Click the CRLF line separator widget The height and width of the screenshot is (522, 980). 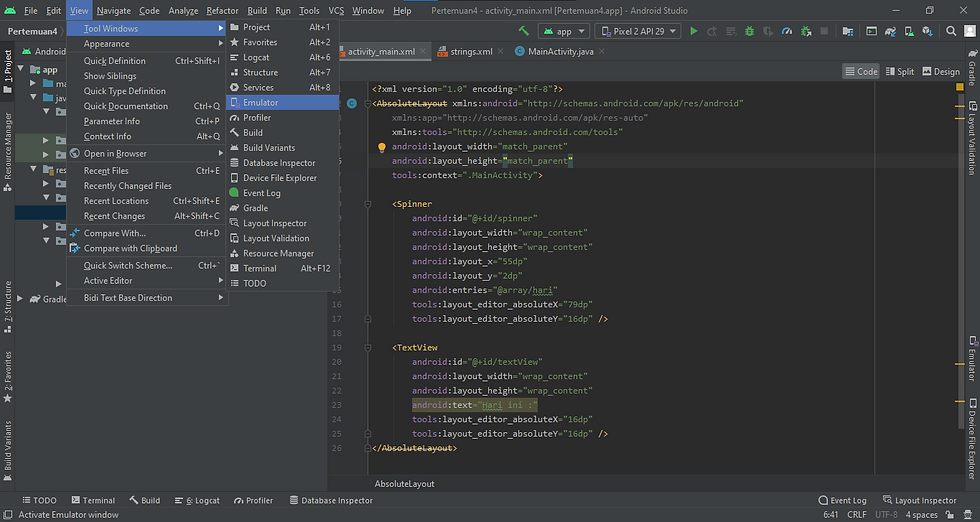coord(857,514)
